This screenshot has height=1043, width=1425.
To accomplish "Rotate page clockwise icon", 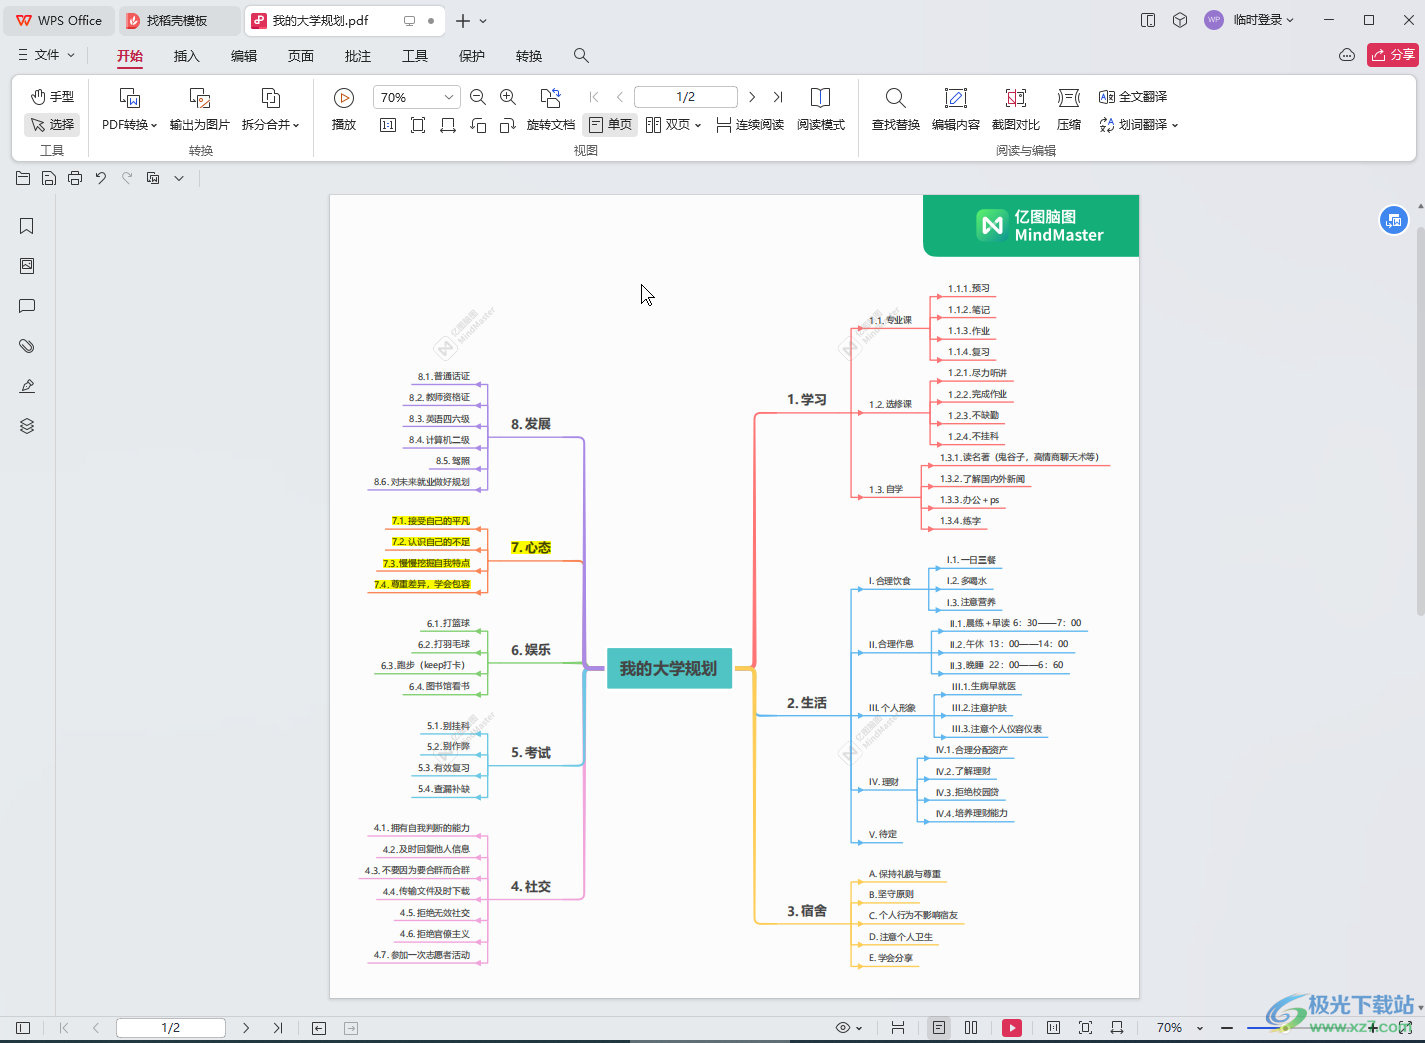I will pos(508,125).
